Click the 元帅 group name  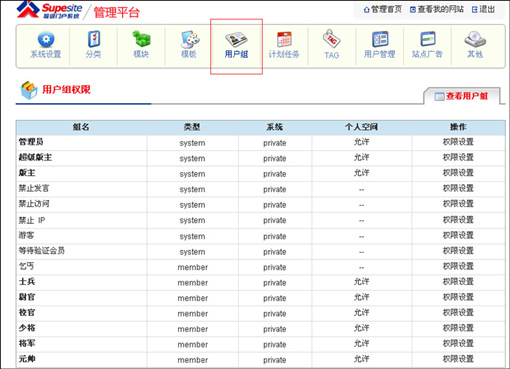(27, 359)
